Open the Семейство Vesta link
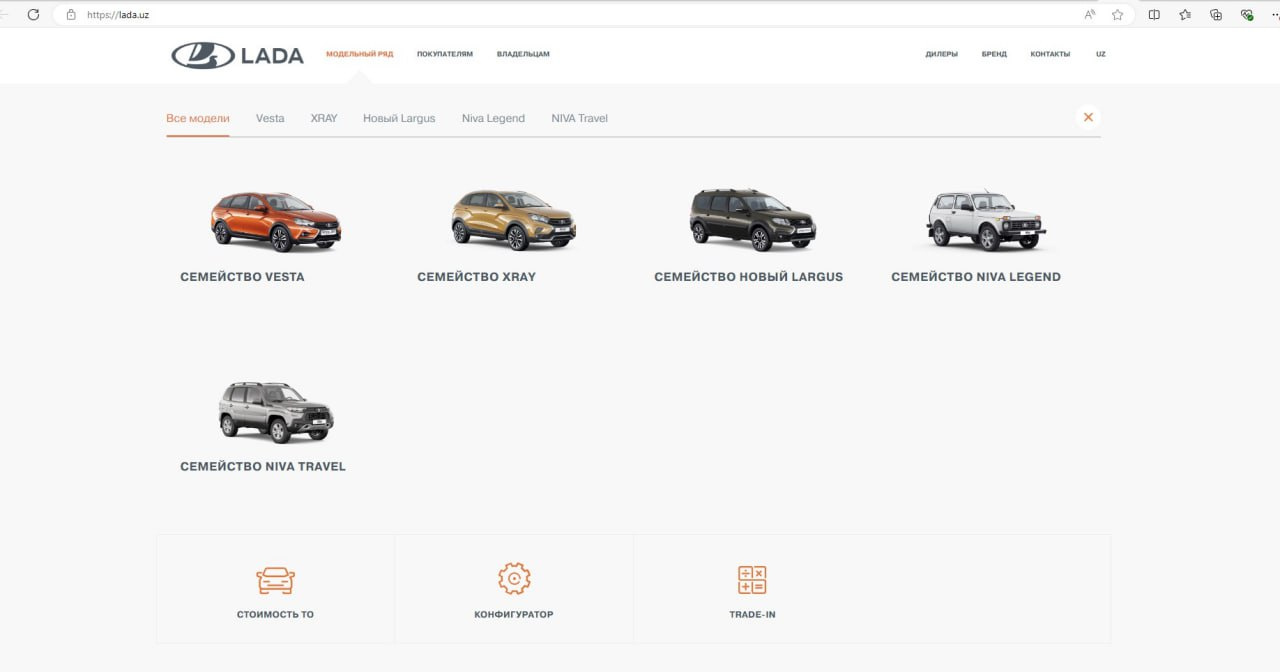This screenshot has width=1280, height=672. 242,277
